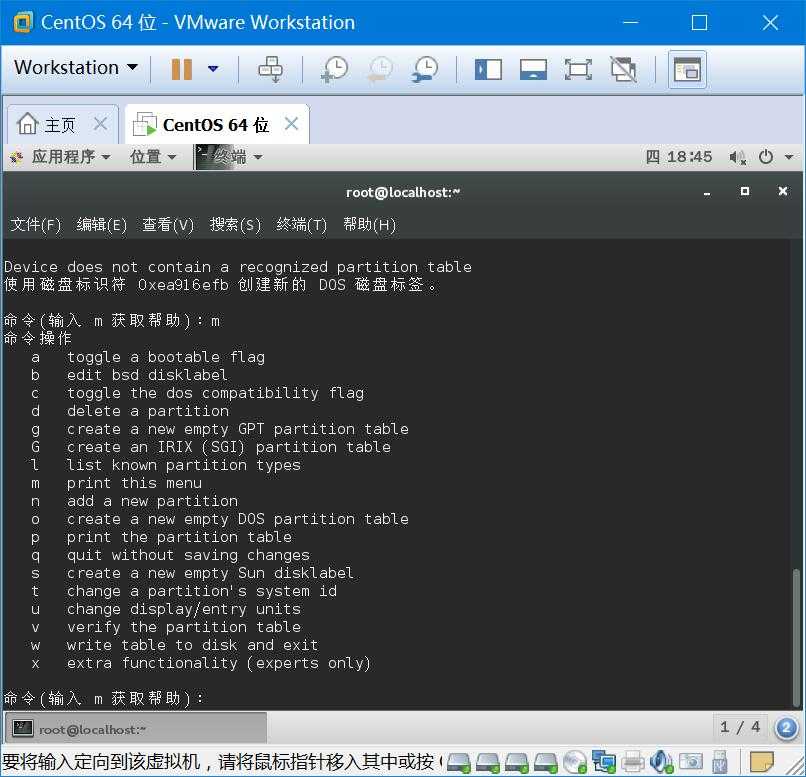
Task: Click the line 'verify the partition table'
Action: click(x=184, y=627)
